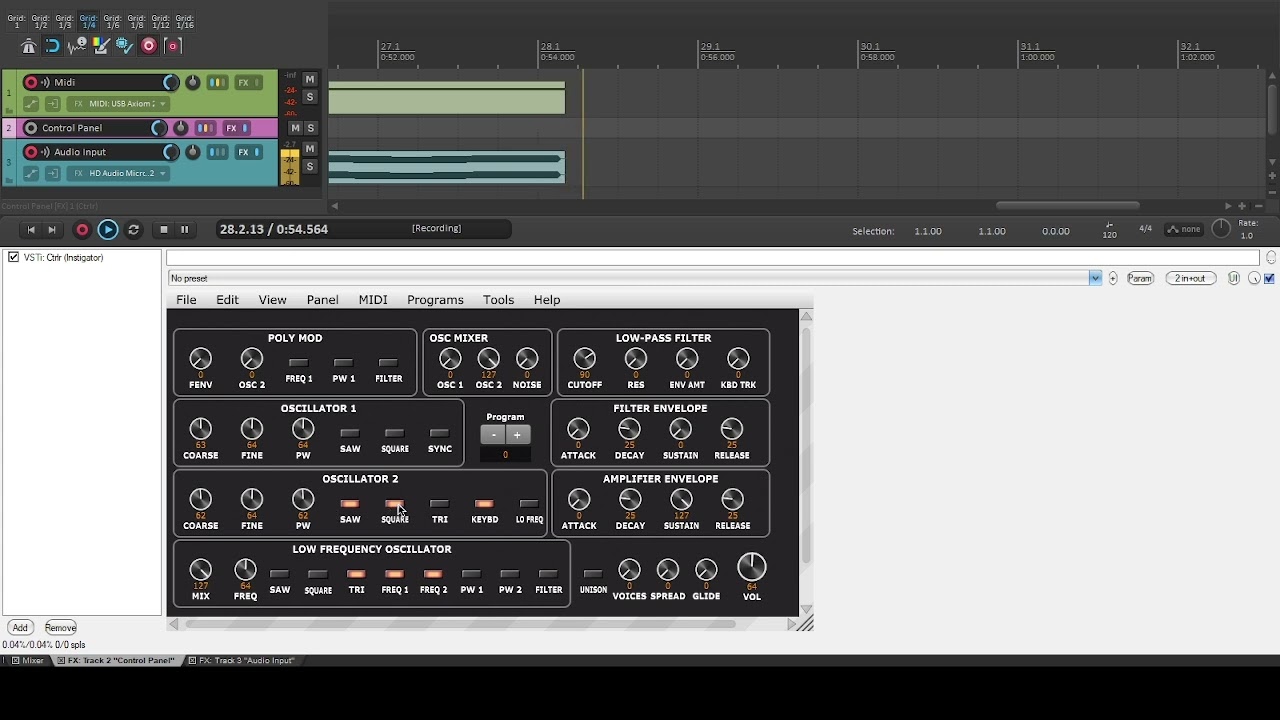Open FX chain for Midi track
The height and width of the screenshot is (720, 1280).
coord(243,83)
